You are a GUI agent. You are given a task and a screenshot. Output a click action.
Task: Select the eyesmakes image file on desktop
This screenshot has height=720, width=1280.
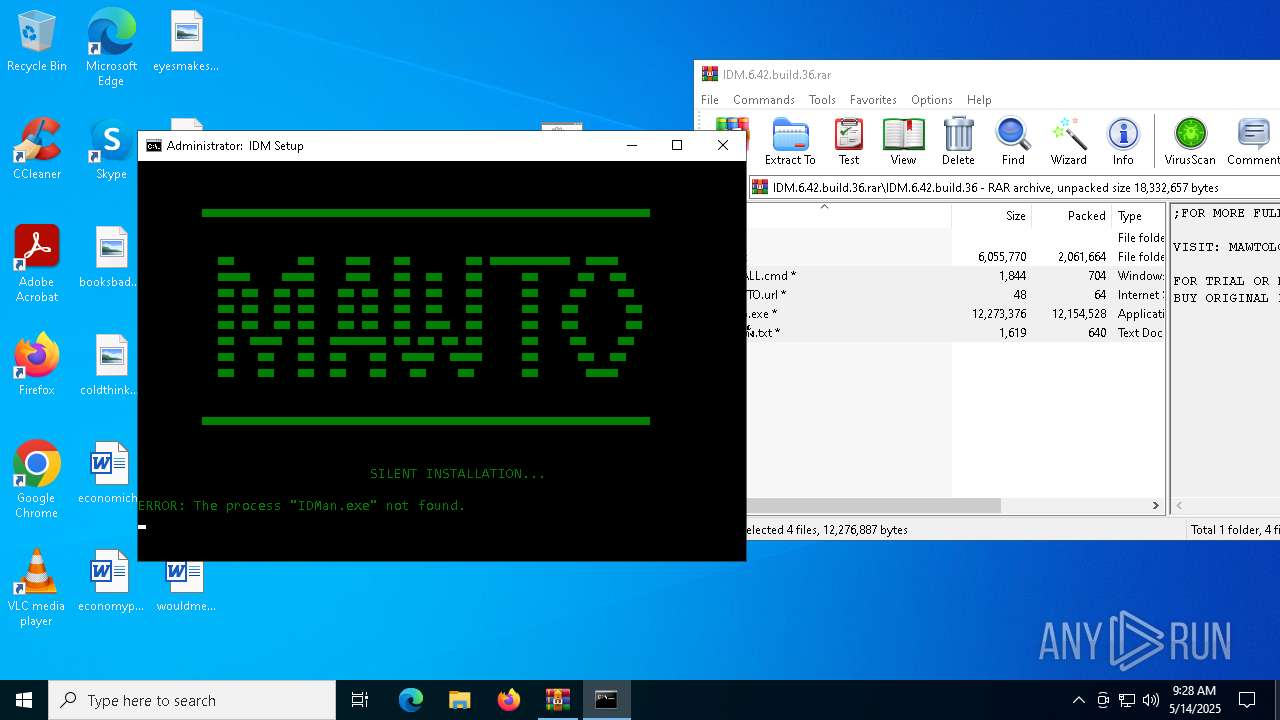coord(186,42)
